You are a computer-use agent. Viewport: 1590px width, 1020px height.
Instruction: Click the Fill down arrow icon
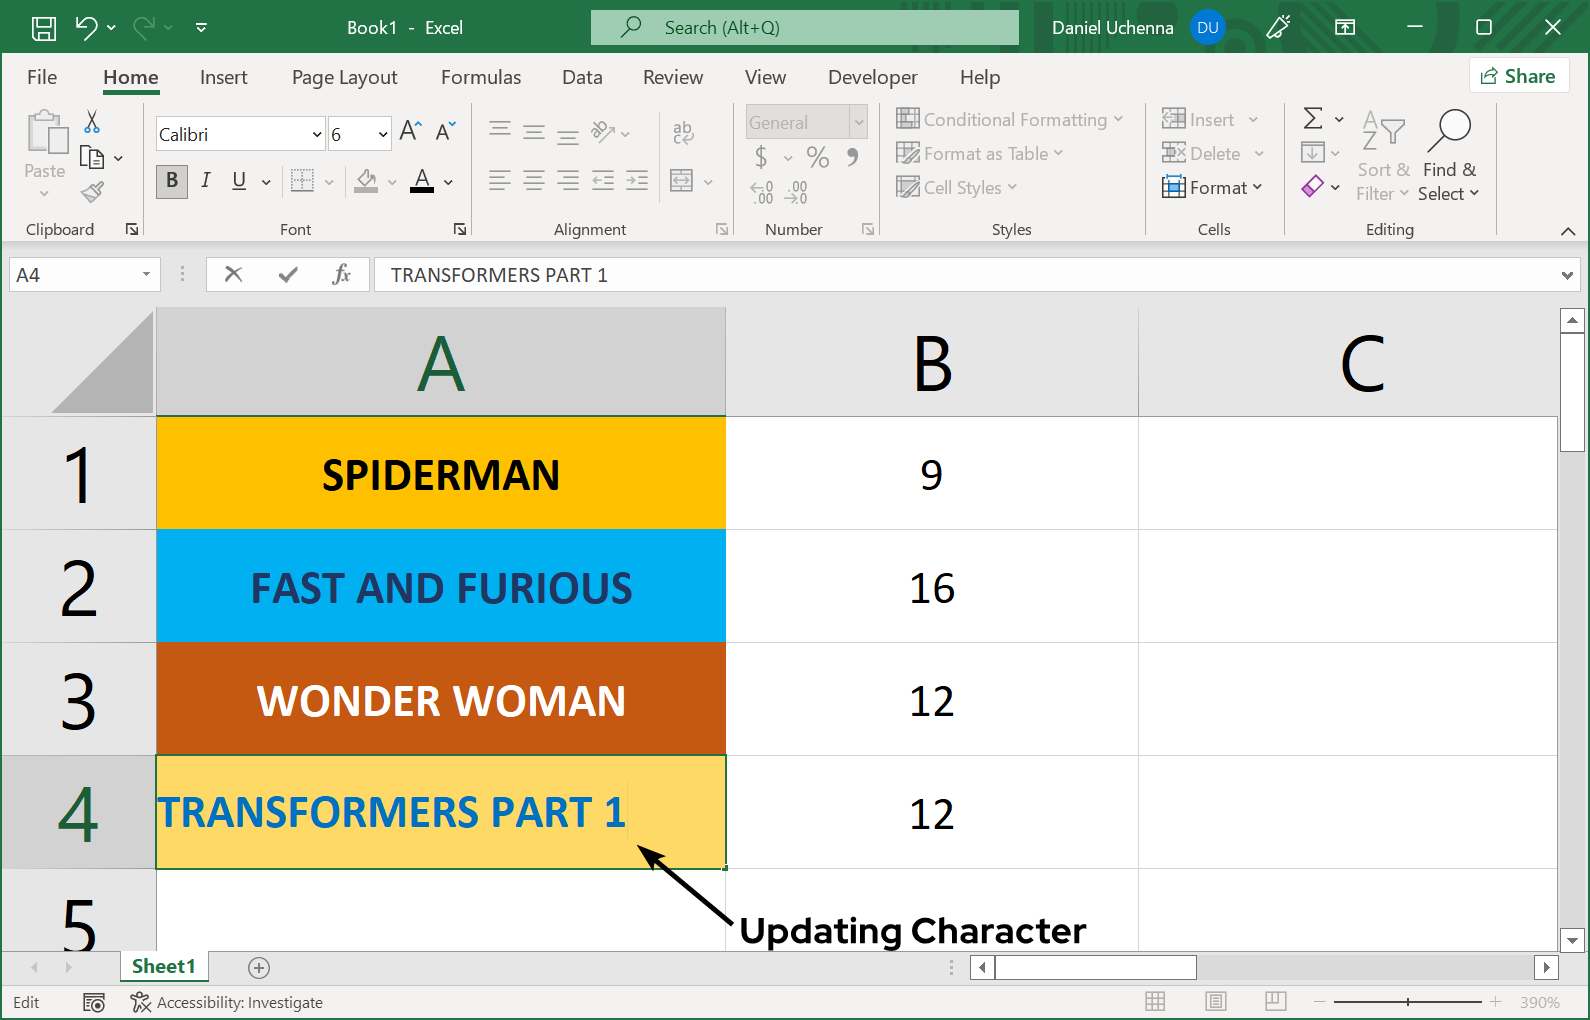(x=1313, y=152)
